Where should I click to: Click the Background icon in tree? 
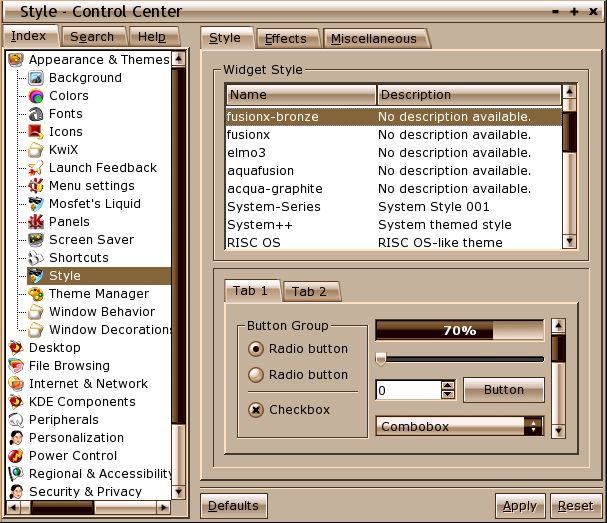[x=36, y=78]
